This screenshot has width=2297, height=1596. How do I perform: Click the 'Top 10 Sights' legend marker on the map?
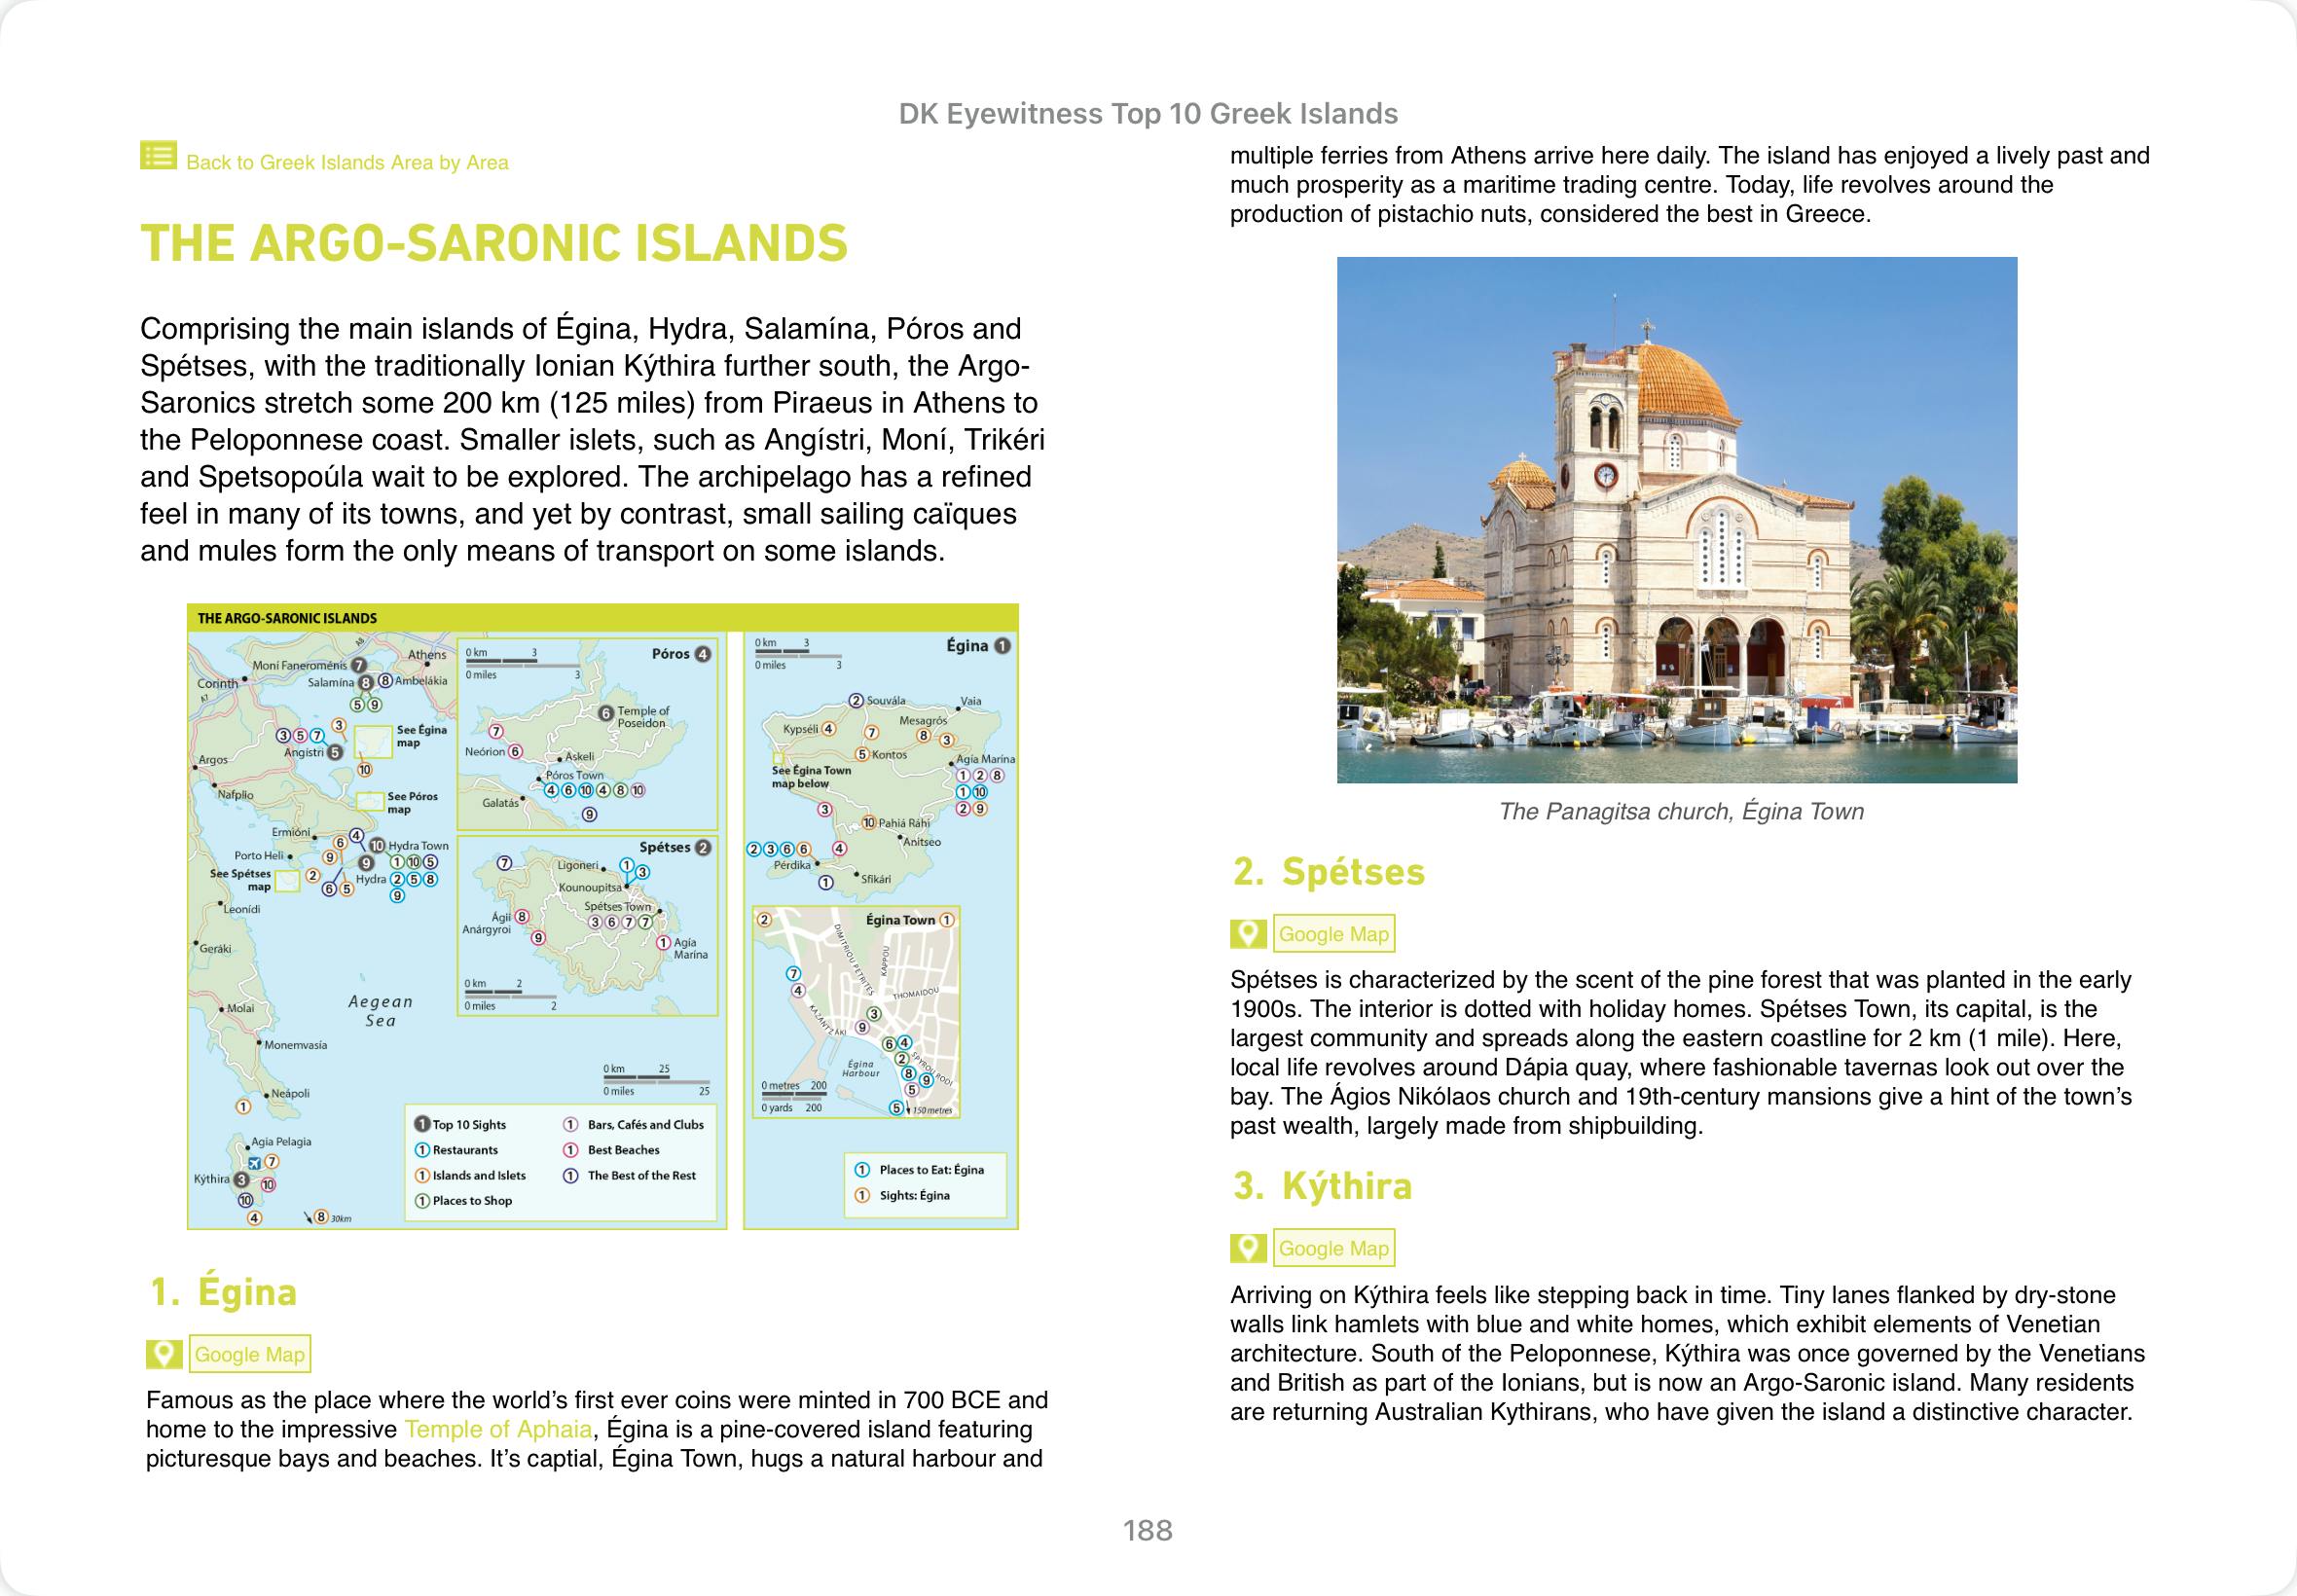(422, 1124)
